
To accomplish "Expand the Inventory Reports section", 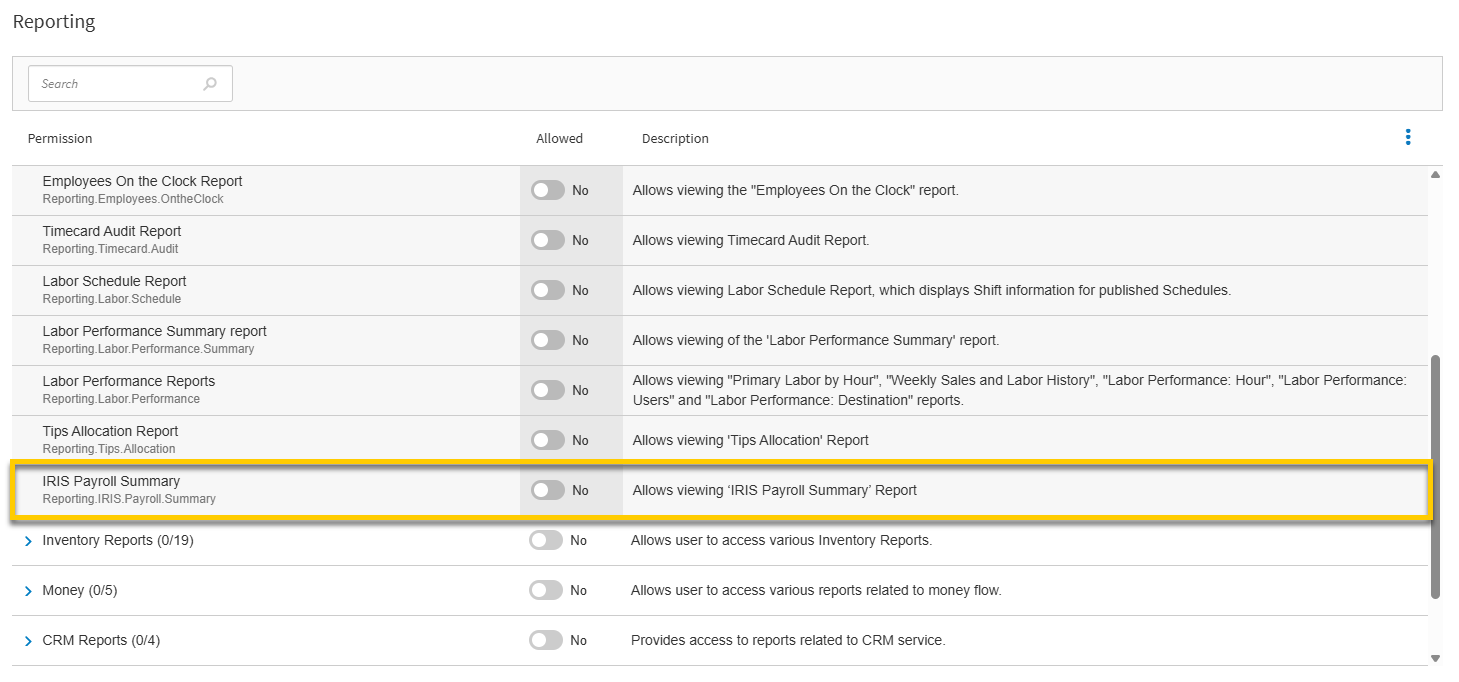I will [x=27, y=540].
